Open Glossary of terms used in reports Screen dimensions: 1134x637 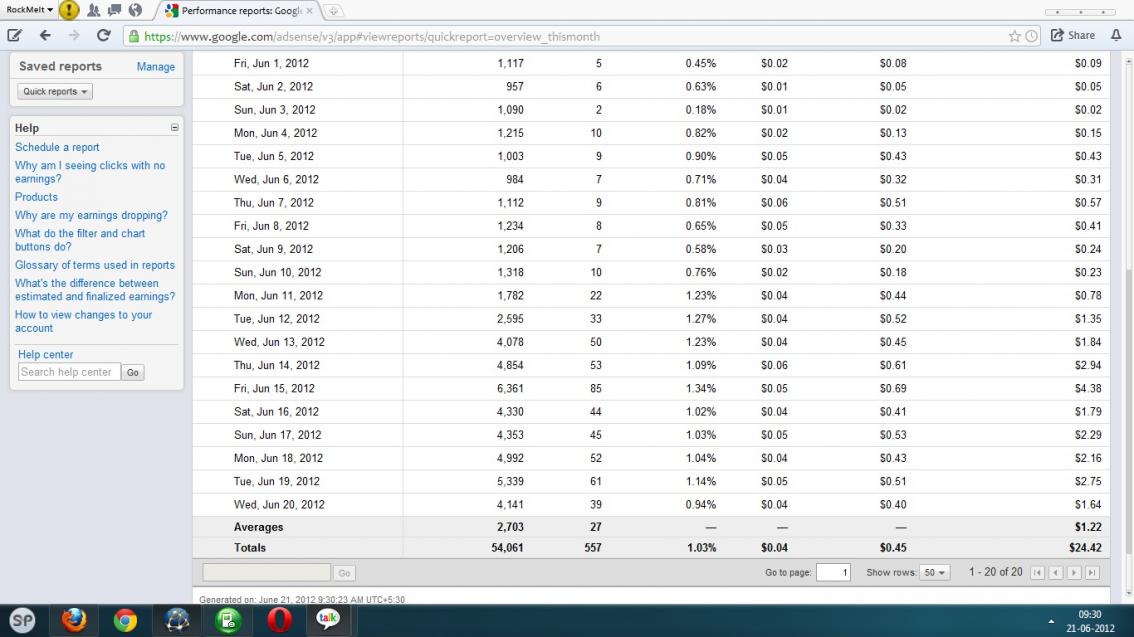tap(95, 265)
